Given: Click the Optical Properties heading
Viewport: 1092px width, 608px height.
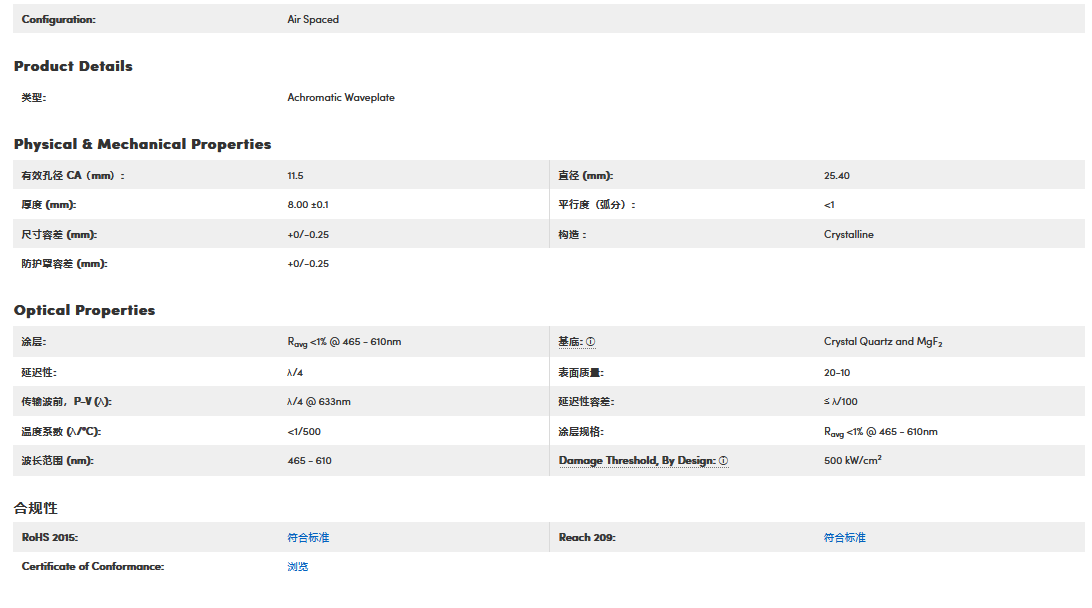Looking at the screenshot, I should (x=84, y=310).
